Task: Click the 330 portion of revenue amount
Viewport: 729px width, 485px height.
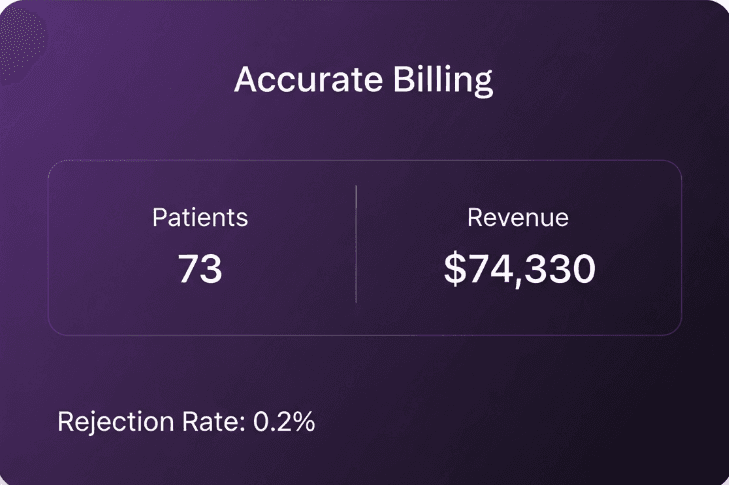Action: [x=562, y=269]
